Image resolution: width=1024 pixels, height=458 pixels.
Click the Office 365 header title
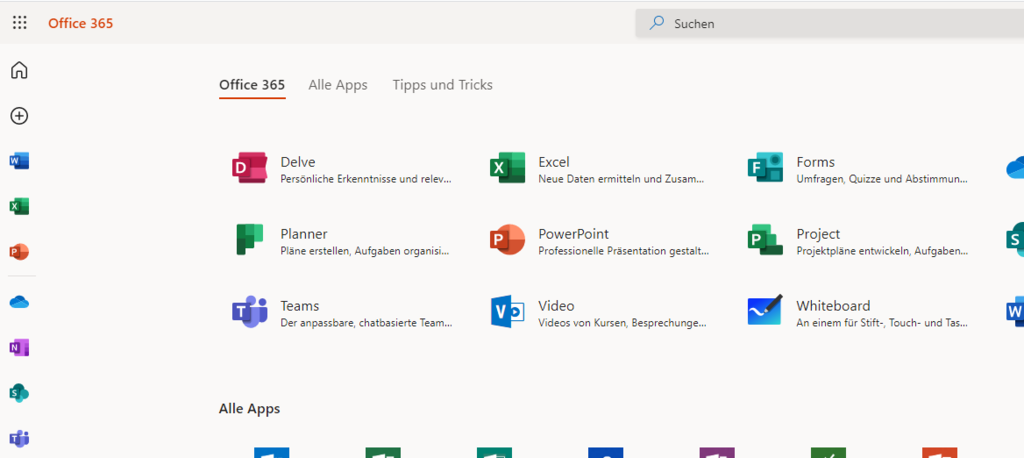[80, 24]
